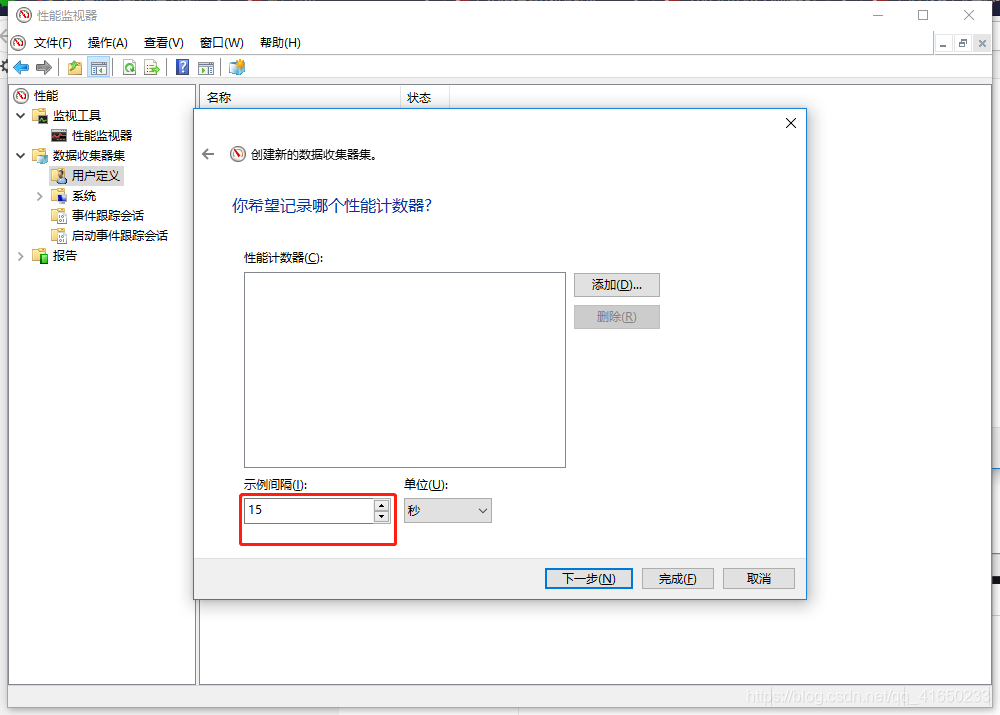Close the 创建新的数据收集器集 dialog
The height and width of the screenshot is (715, 1000).
click(791, 123)
